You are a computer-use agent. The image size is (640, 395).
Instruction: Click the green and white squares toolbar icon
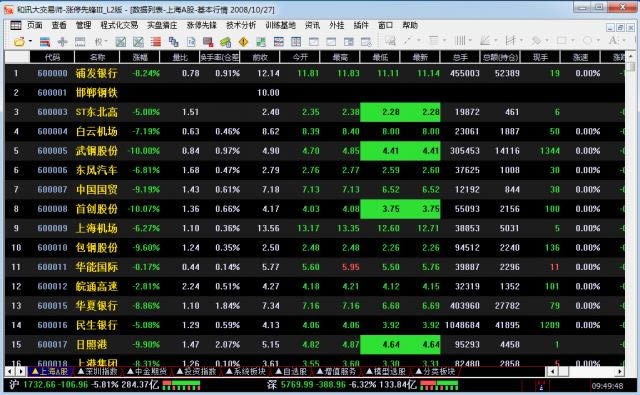(x=261, y=42)
